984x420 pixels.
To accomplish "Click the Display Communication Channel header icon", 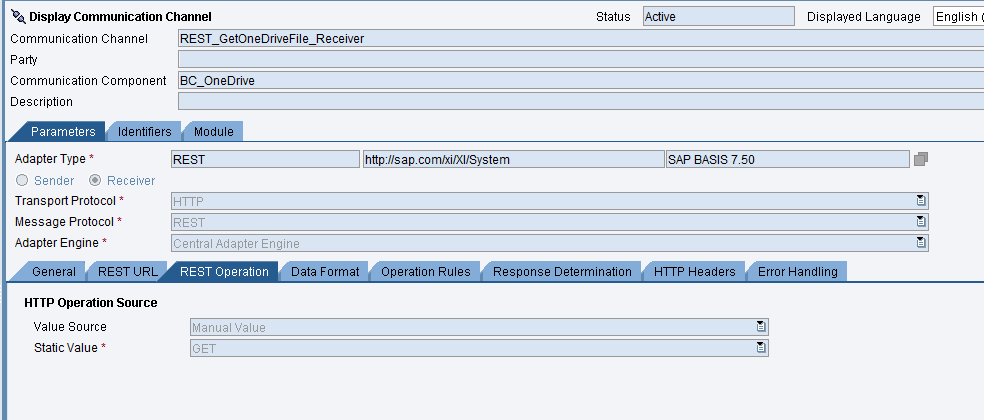I will [18, 17].
